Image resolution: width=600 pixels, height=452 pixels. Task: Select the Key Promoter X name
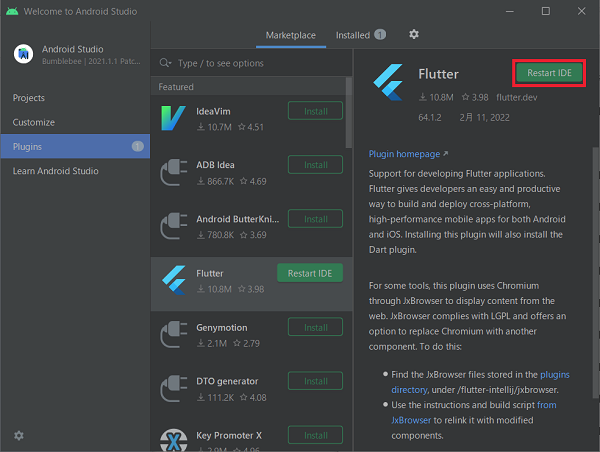point(229,436)
